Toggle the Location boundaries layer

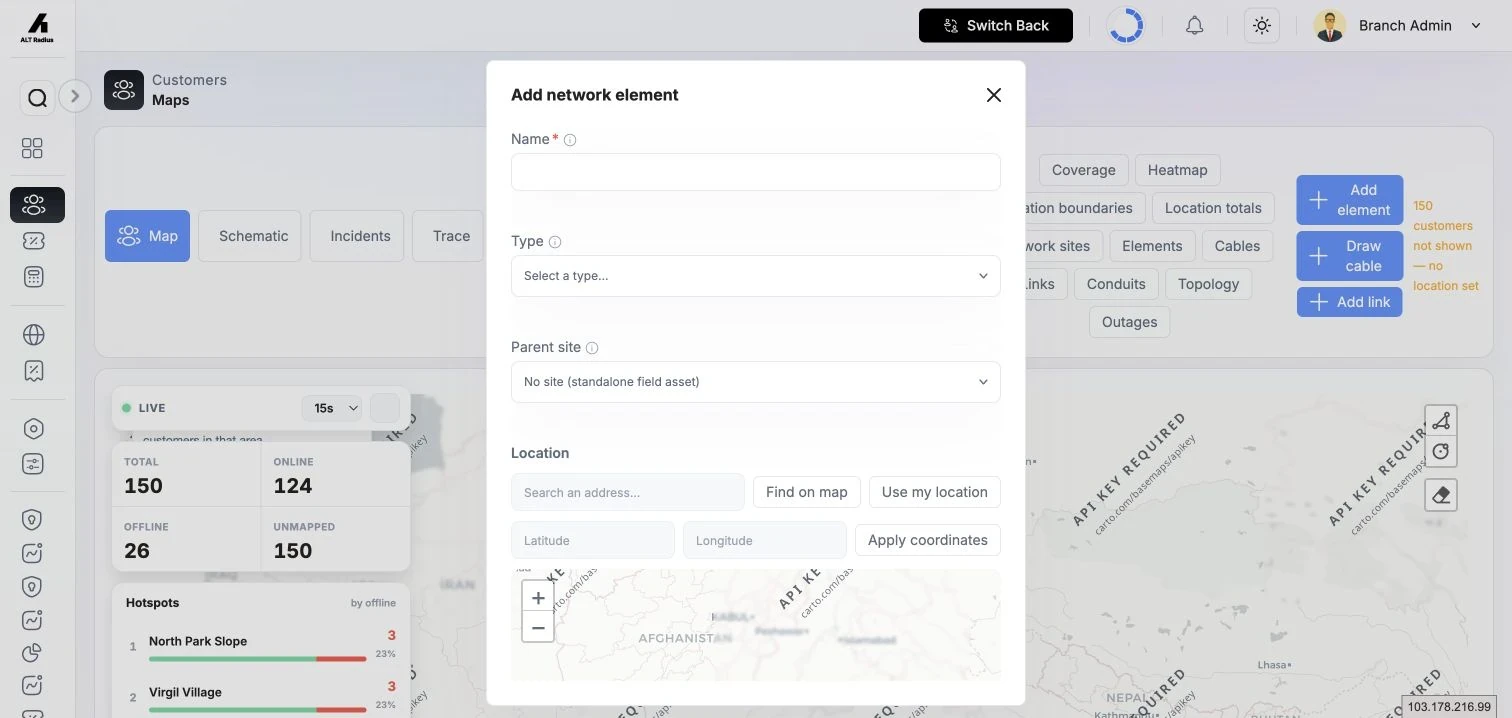[1085, 208]
